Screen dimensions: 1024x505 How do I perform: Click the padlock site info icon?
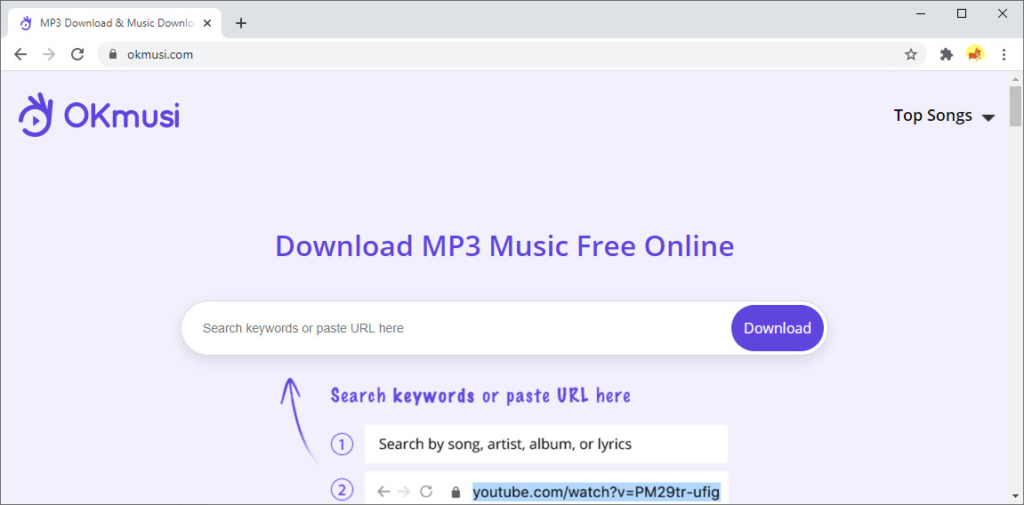click(113, 55)
